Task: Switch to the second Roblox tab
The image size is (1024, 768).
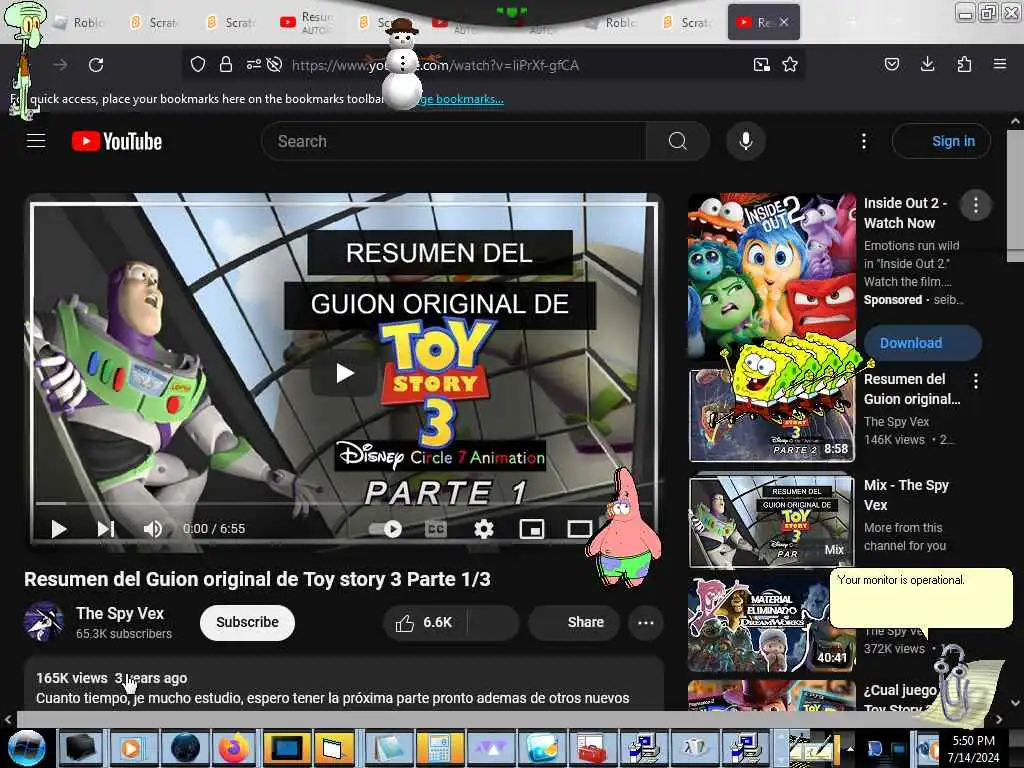Action: (x=611, y=23)
